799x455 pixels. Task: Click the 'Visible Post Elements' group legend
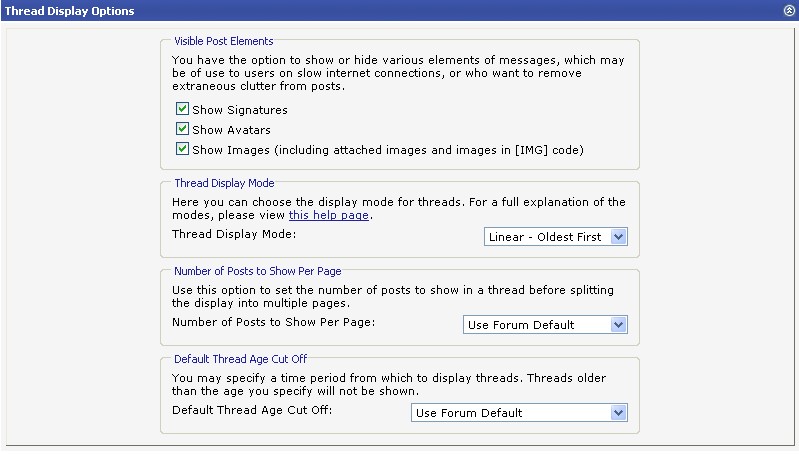click(x=224, y=41)
